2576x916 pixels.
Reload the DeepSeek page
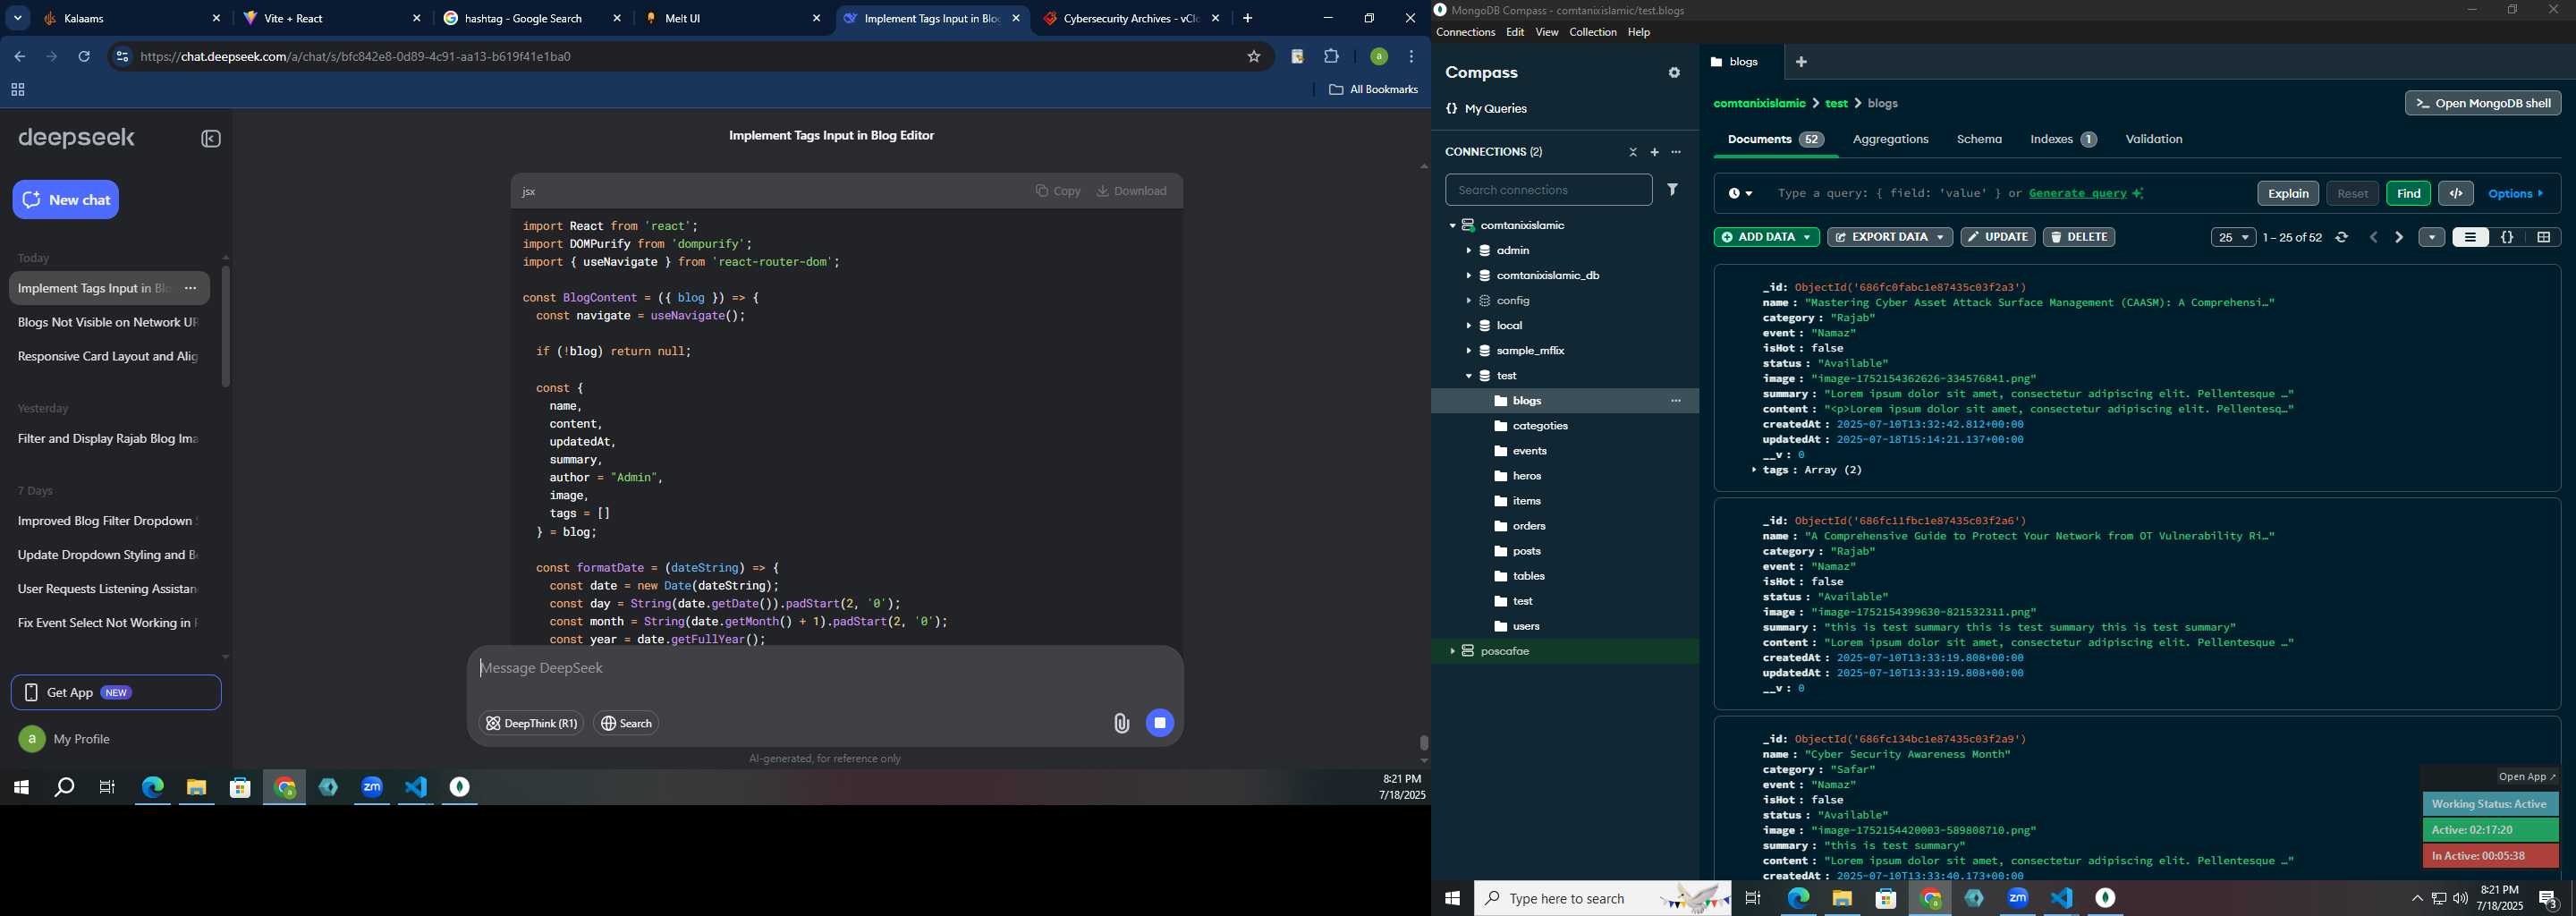(x=84, y=57)
